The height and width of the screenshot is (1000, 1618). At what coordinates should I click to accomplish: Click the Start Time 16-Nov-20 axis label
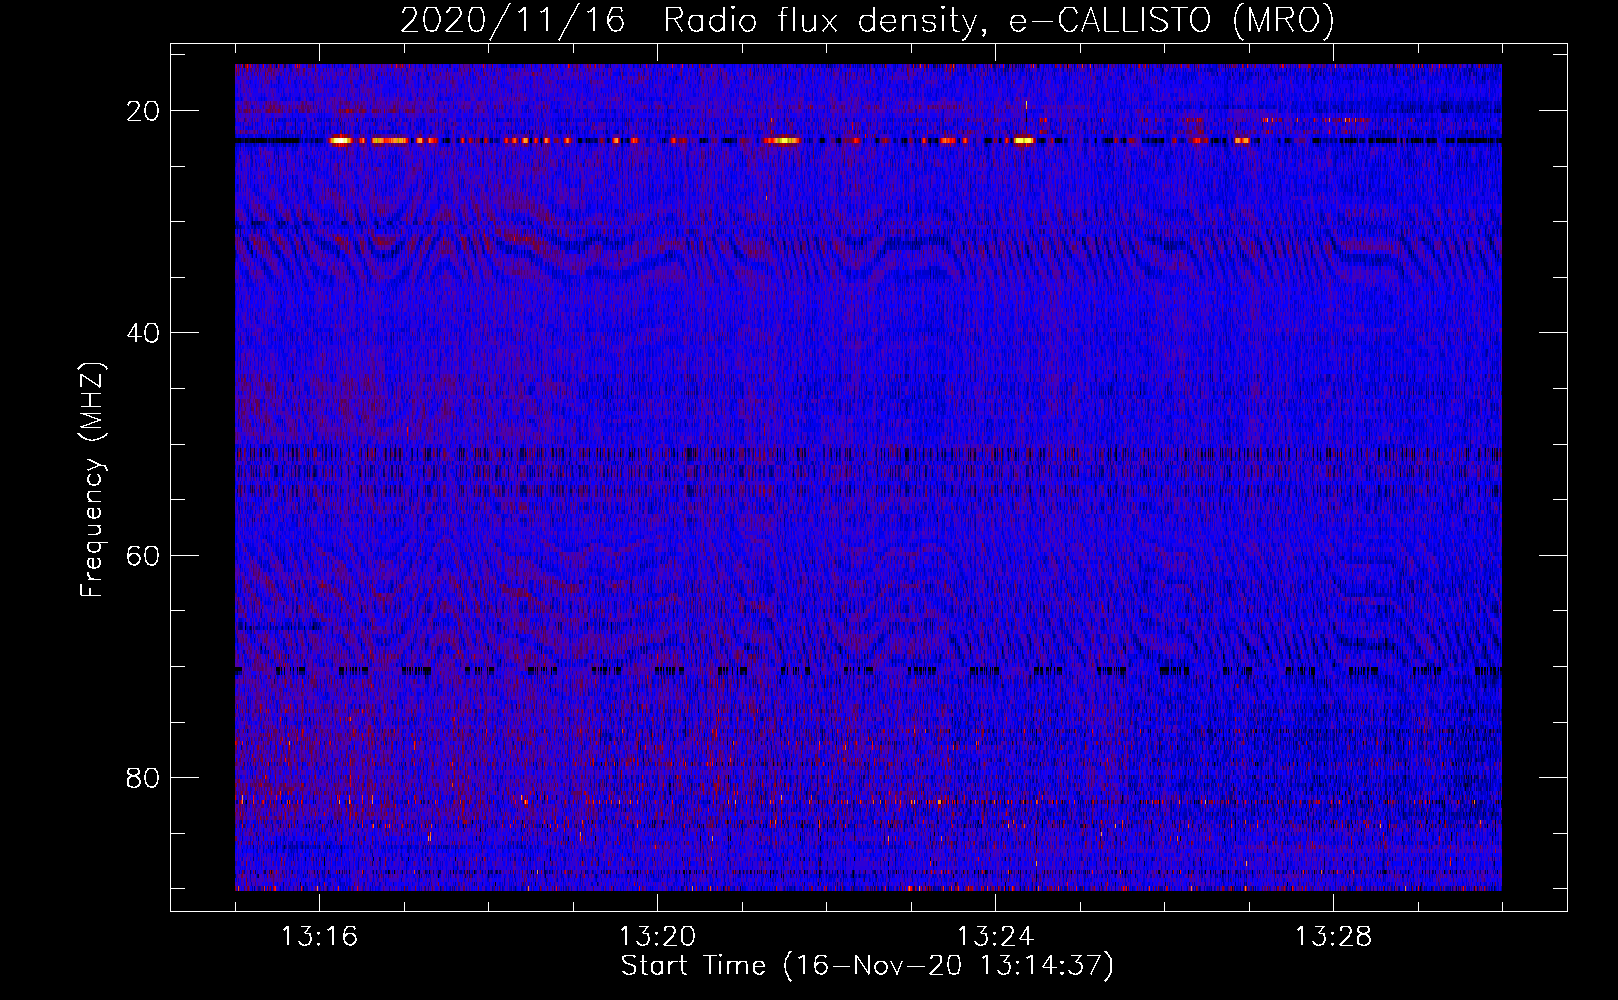click(867, 966)
